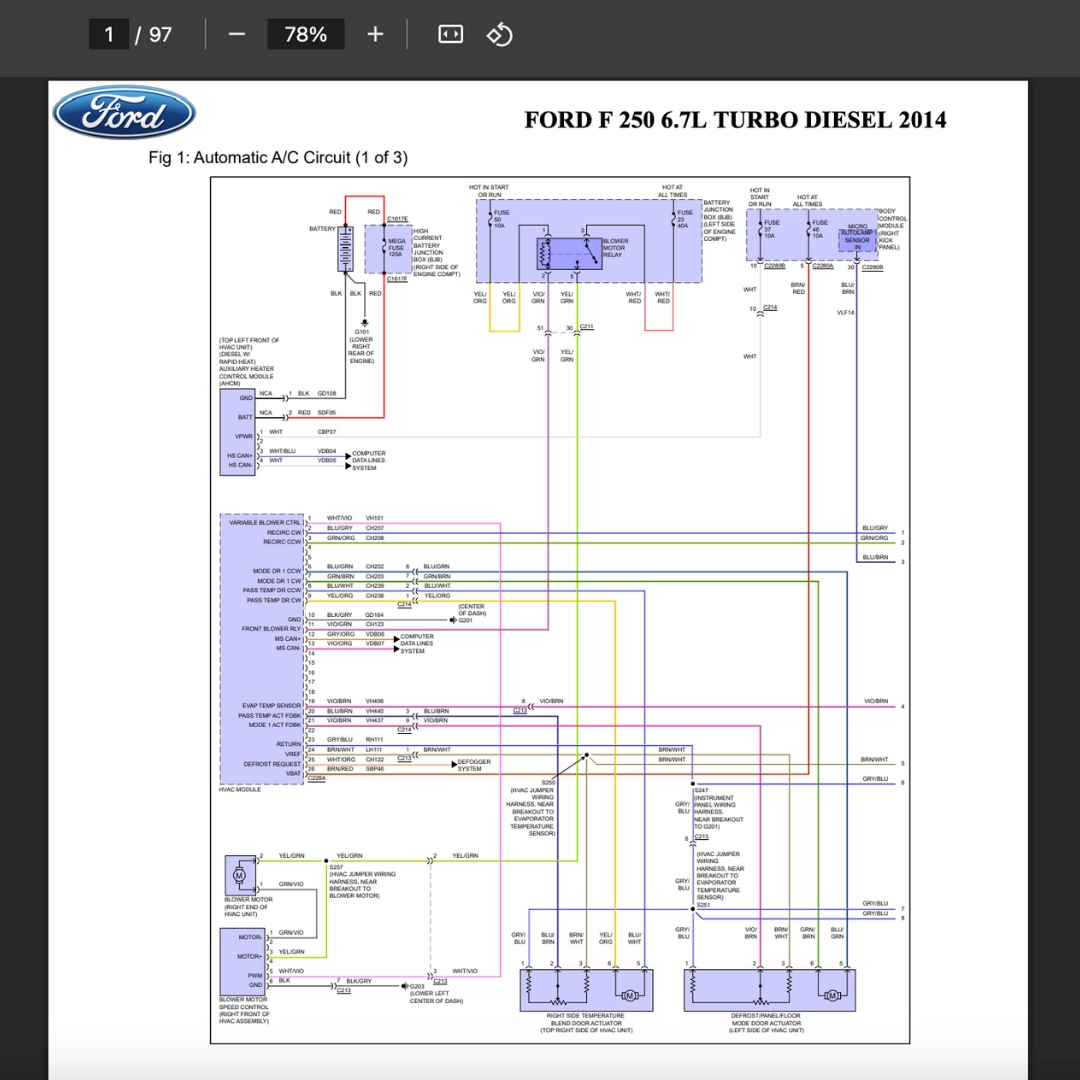Viewport: 1080px width, 1080px height.
Task: Click the right side temperature blend door actuator
Action: (x=585, y=991)
